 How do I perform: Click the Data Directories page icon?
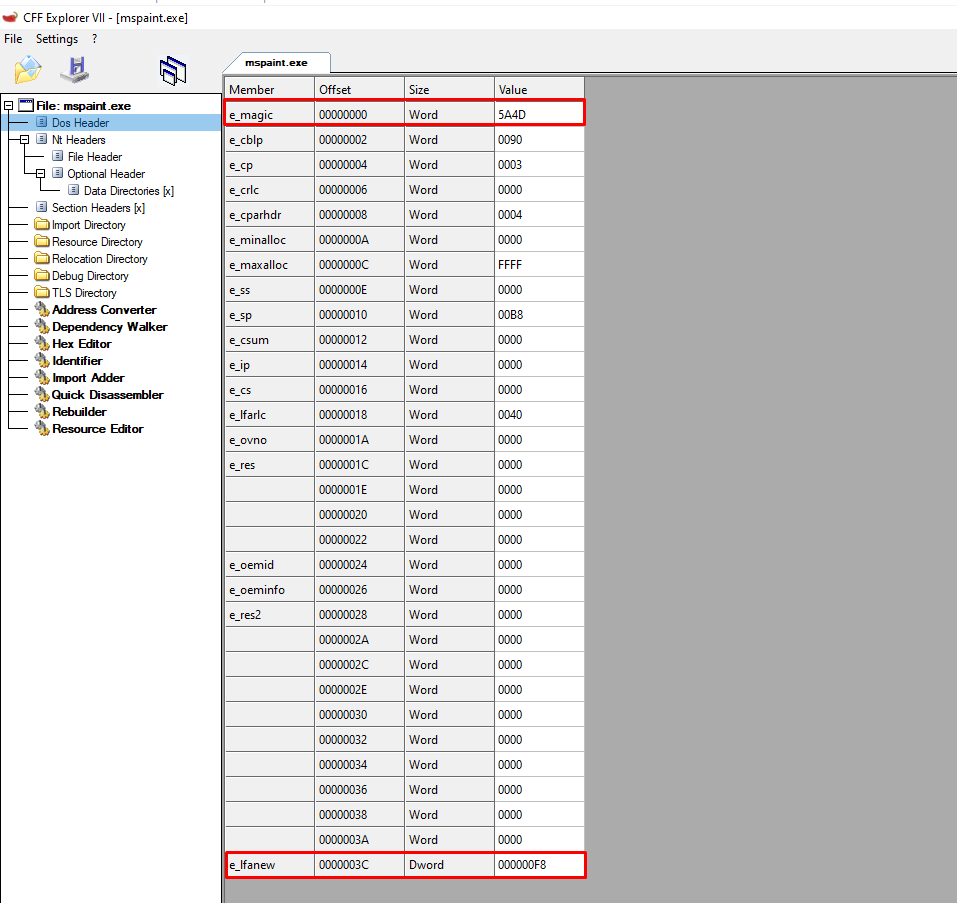click(x=73, y=190)
